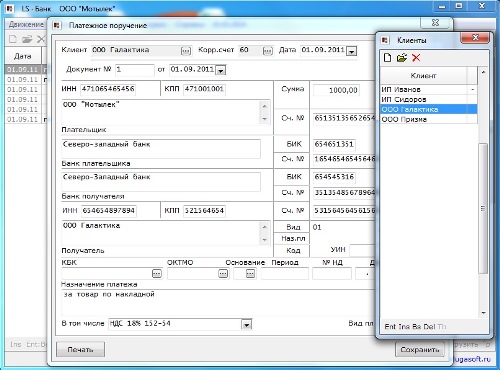Click the ОКТМО input field

pyautogui.click(x=193, y=274)
